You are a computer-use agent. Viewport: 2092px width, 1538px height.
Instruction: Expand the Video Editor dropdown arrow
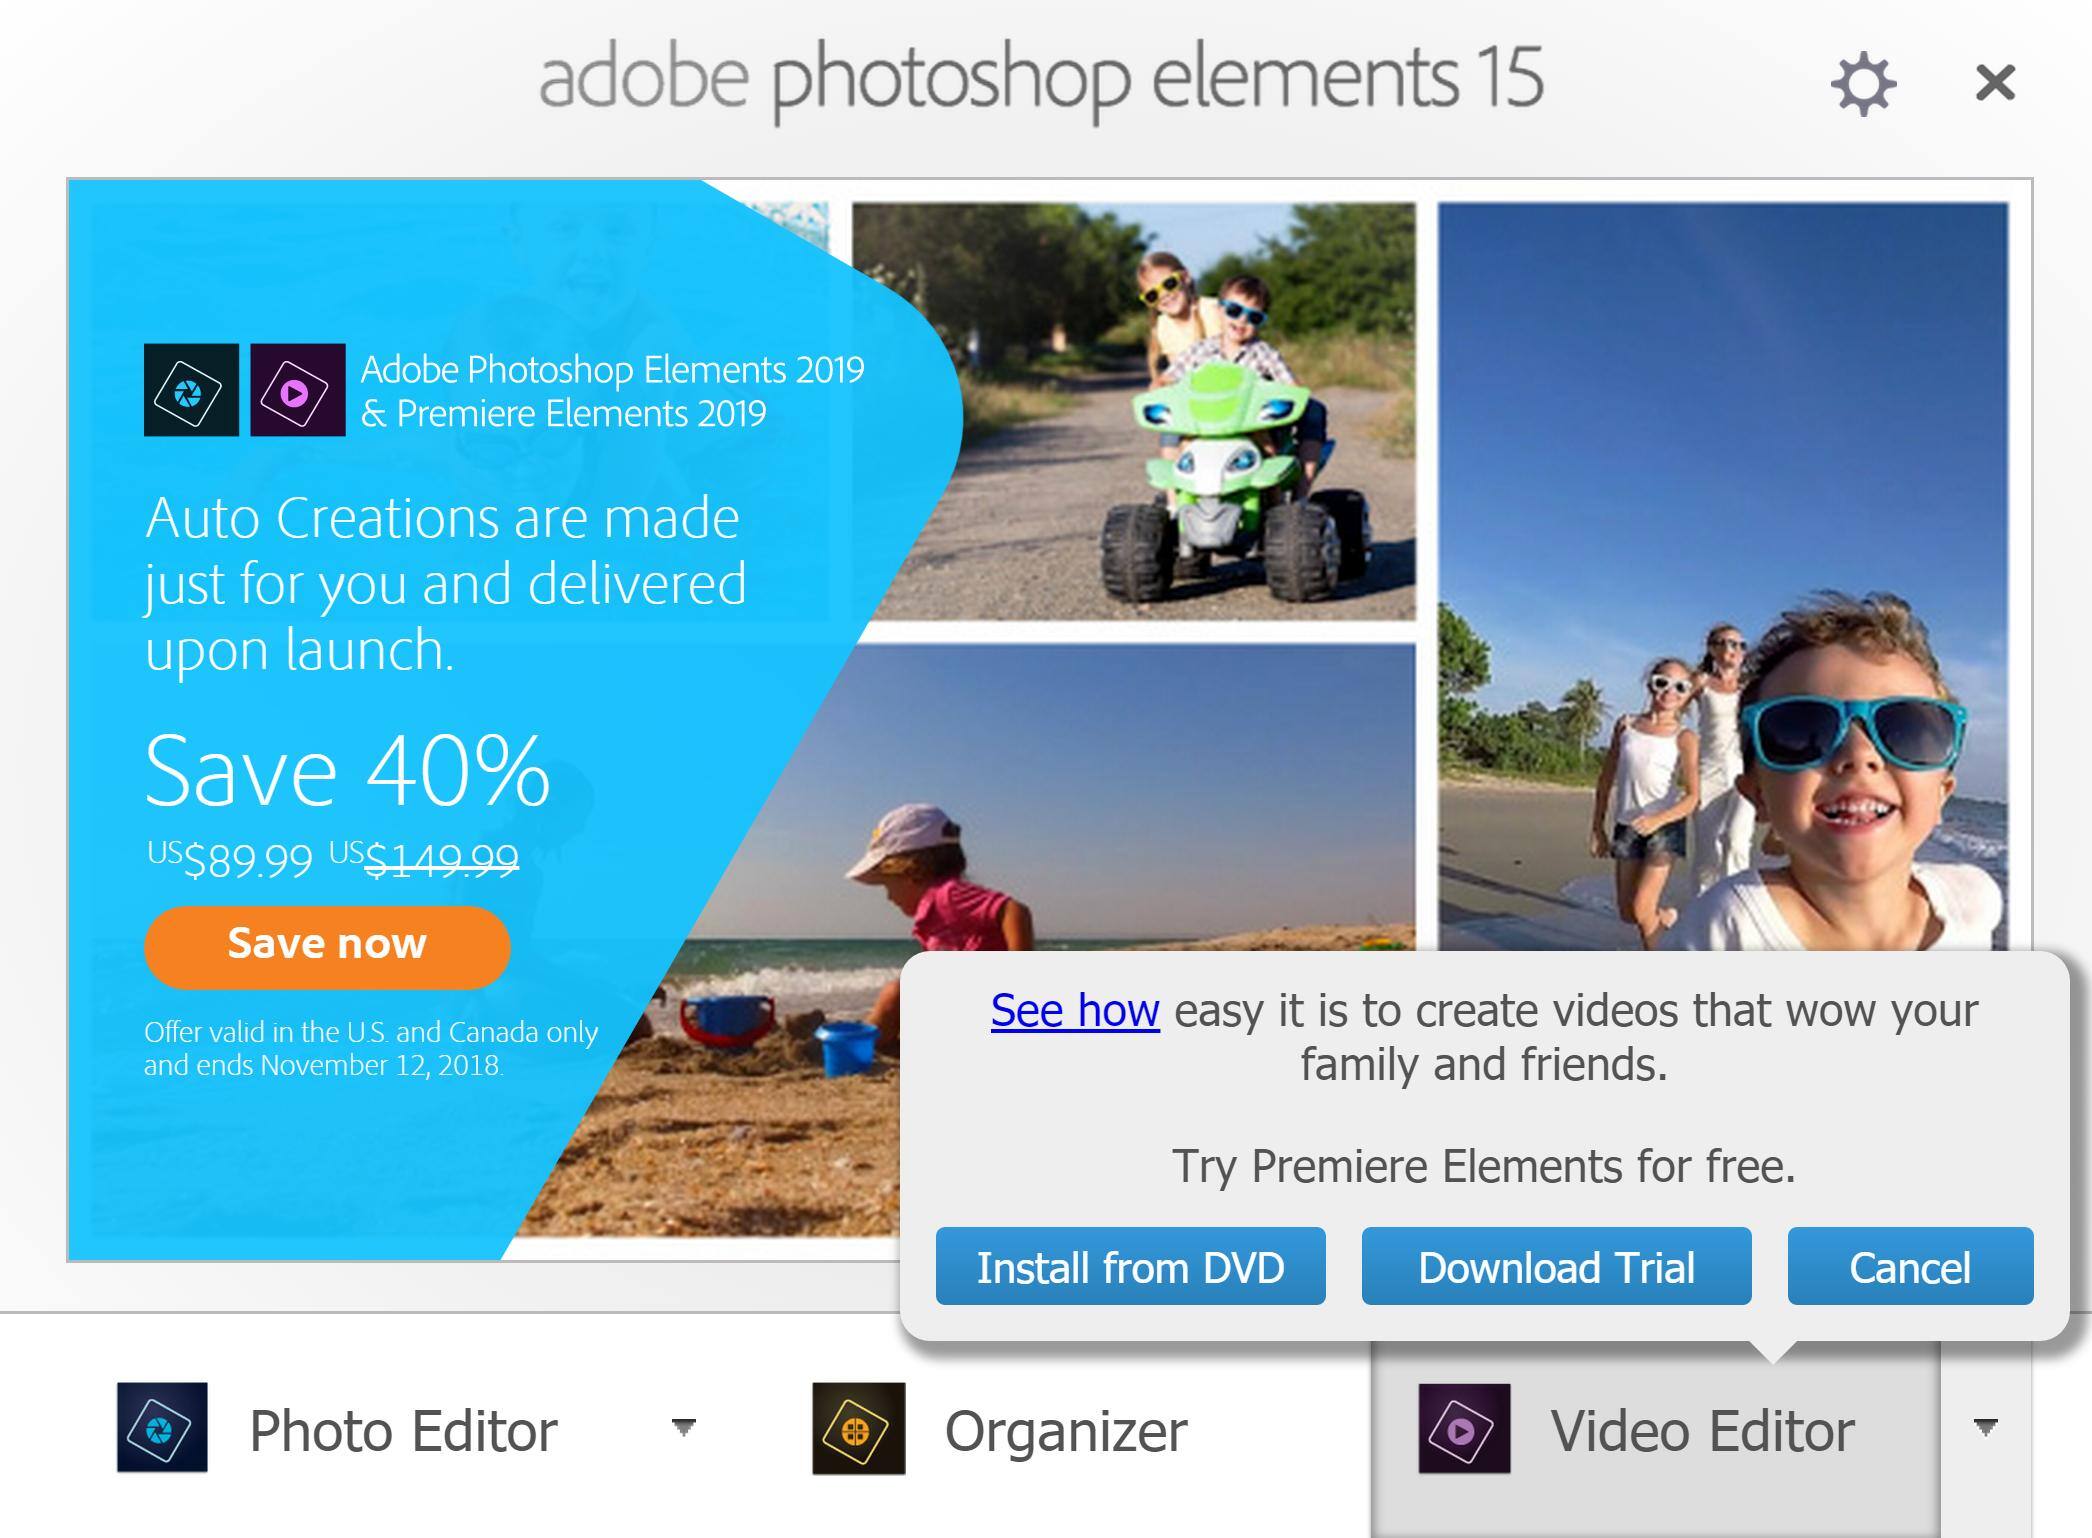click(x=1986, y=1427)
